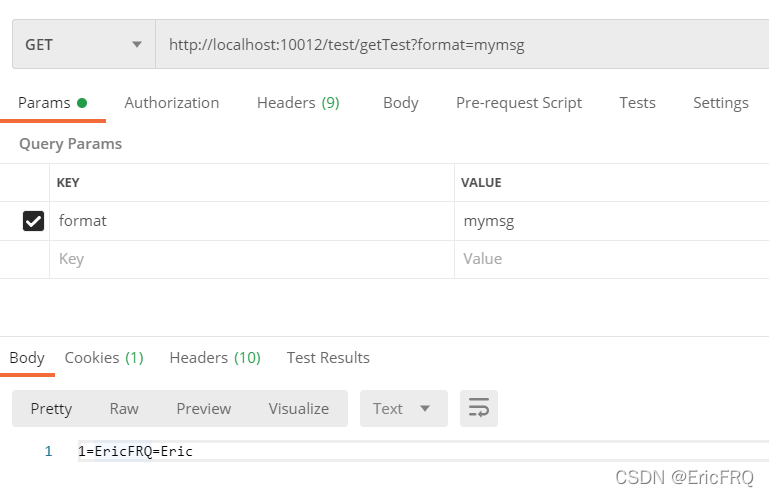
Task: Click the VALUE column header
Action: (x=481, y=183)
